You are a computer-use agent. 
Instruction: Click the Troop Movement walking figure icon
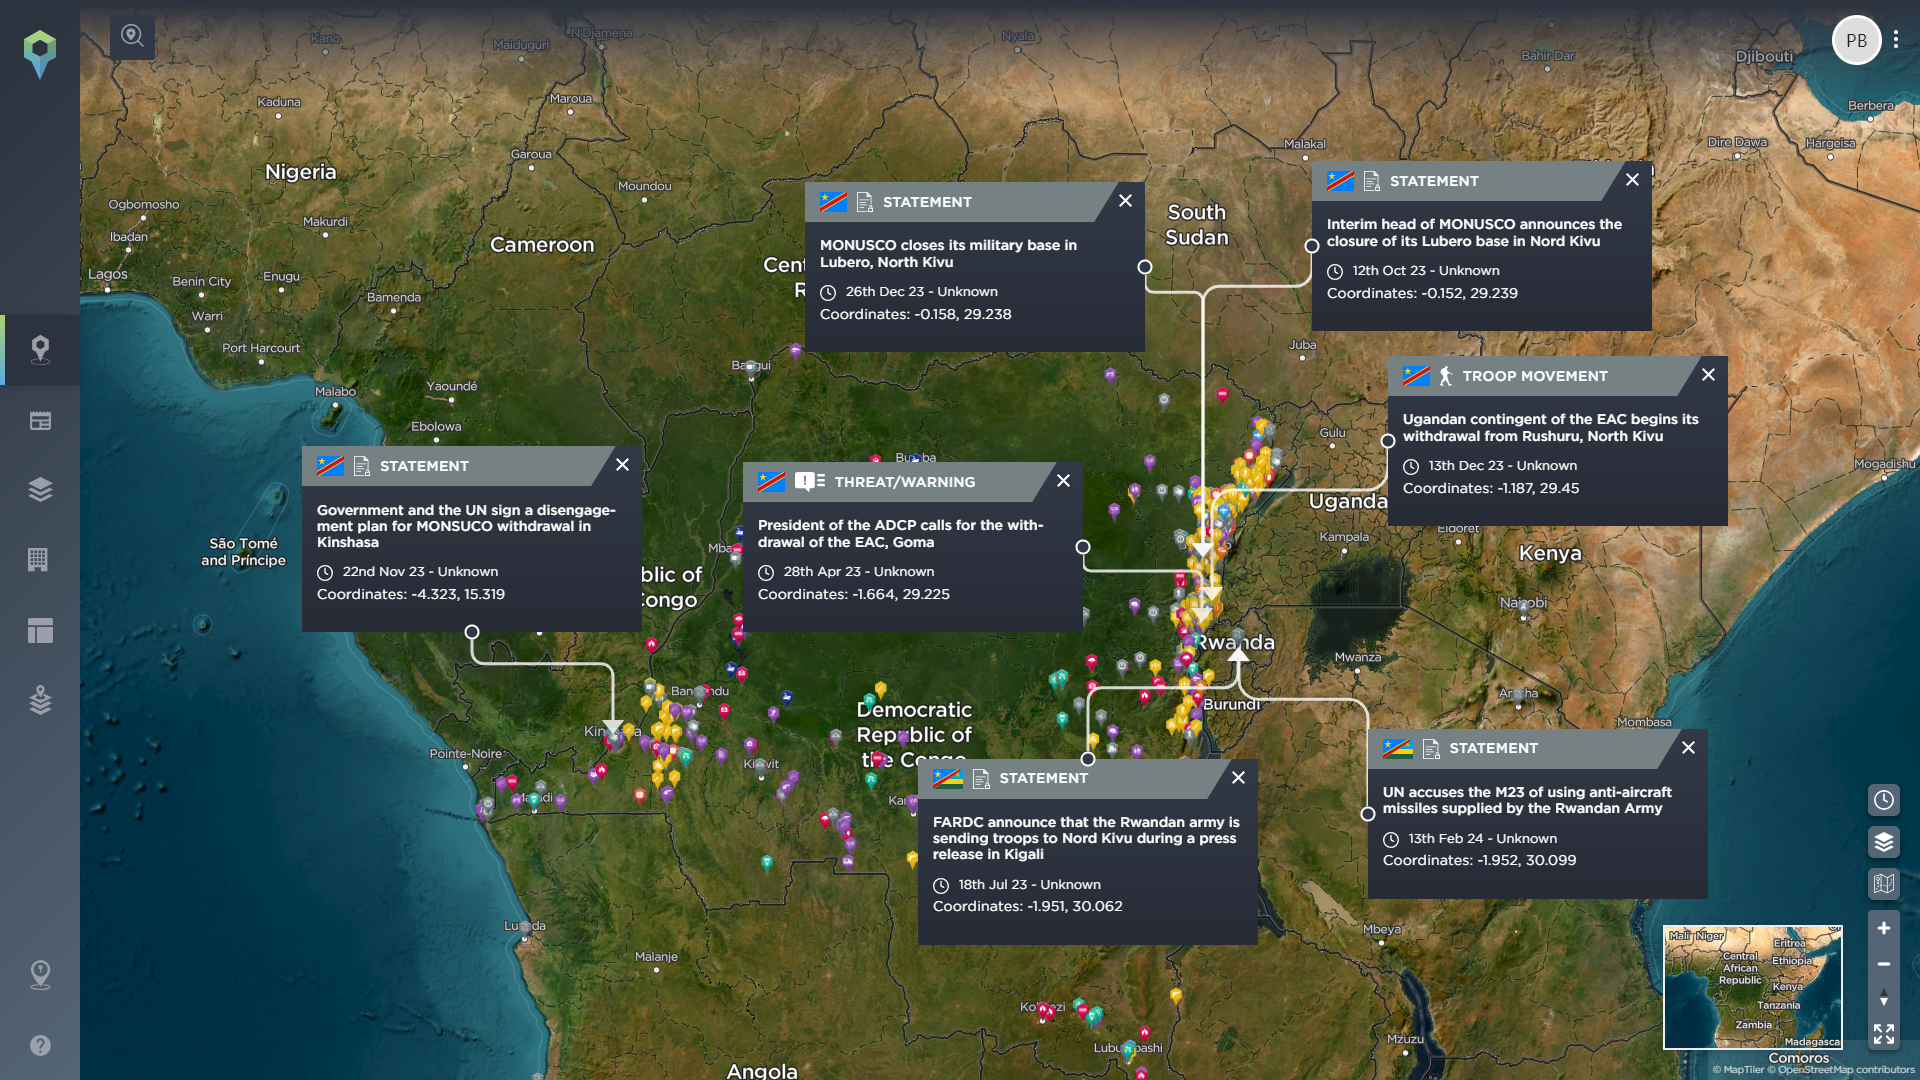tap(1446, 376)
